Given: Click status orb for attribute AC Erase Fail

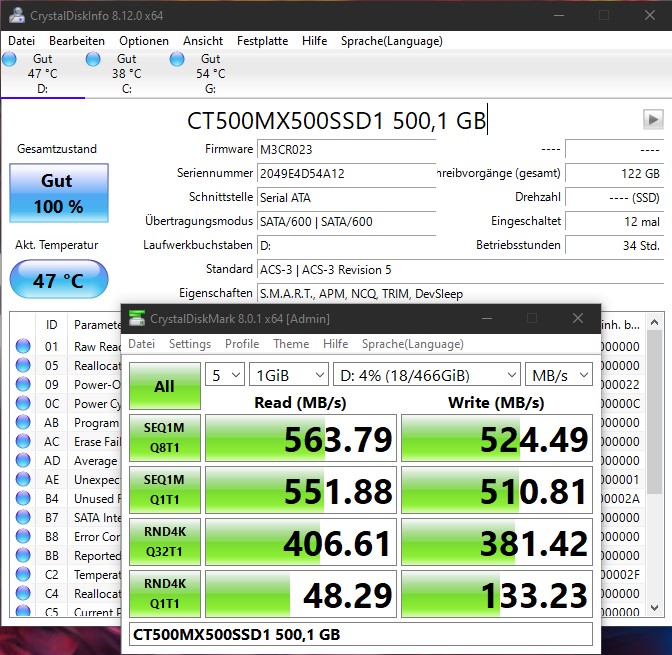Looking at the screenshot, I should click(23, 441).
